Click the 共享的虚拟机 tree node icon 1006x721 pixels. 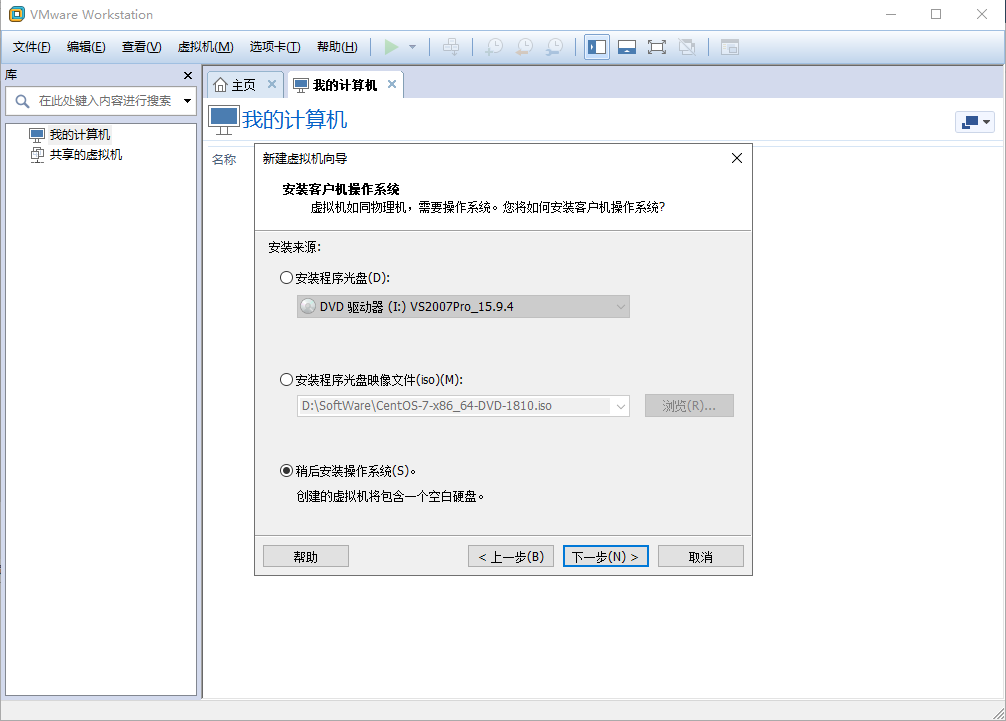tap(37, 155)
